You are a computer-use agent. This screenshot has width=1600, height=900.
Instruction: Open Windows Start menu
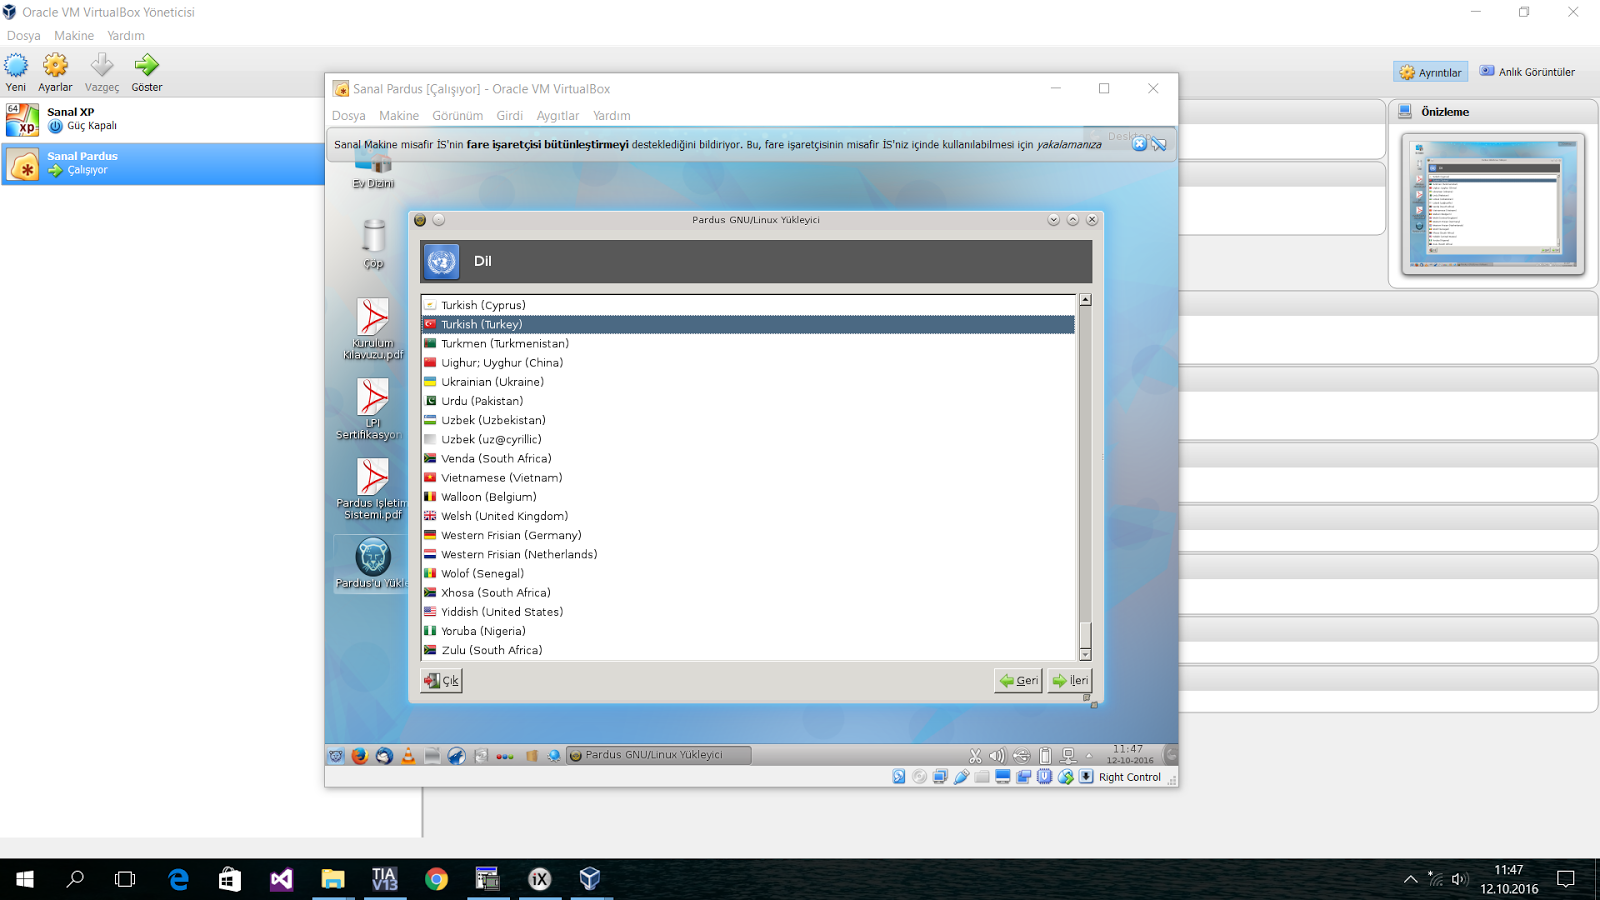tap(25, 879)
